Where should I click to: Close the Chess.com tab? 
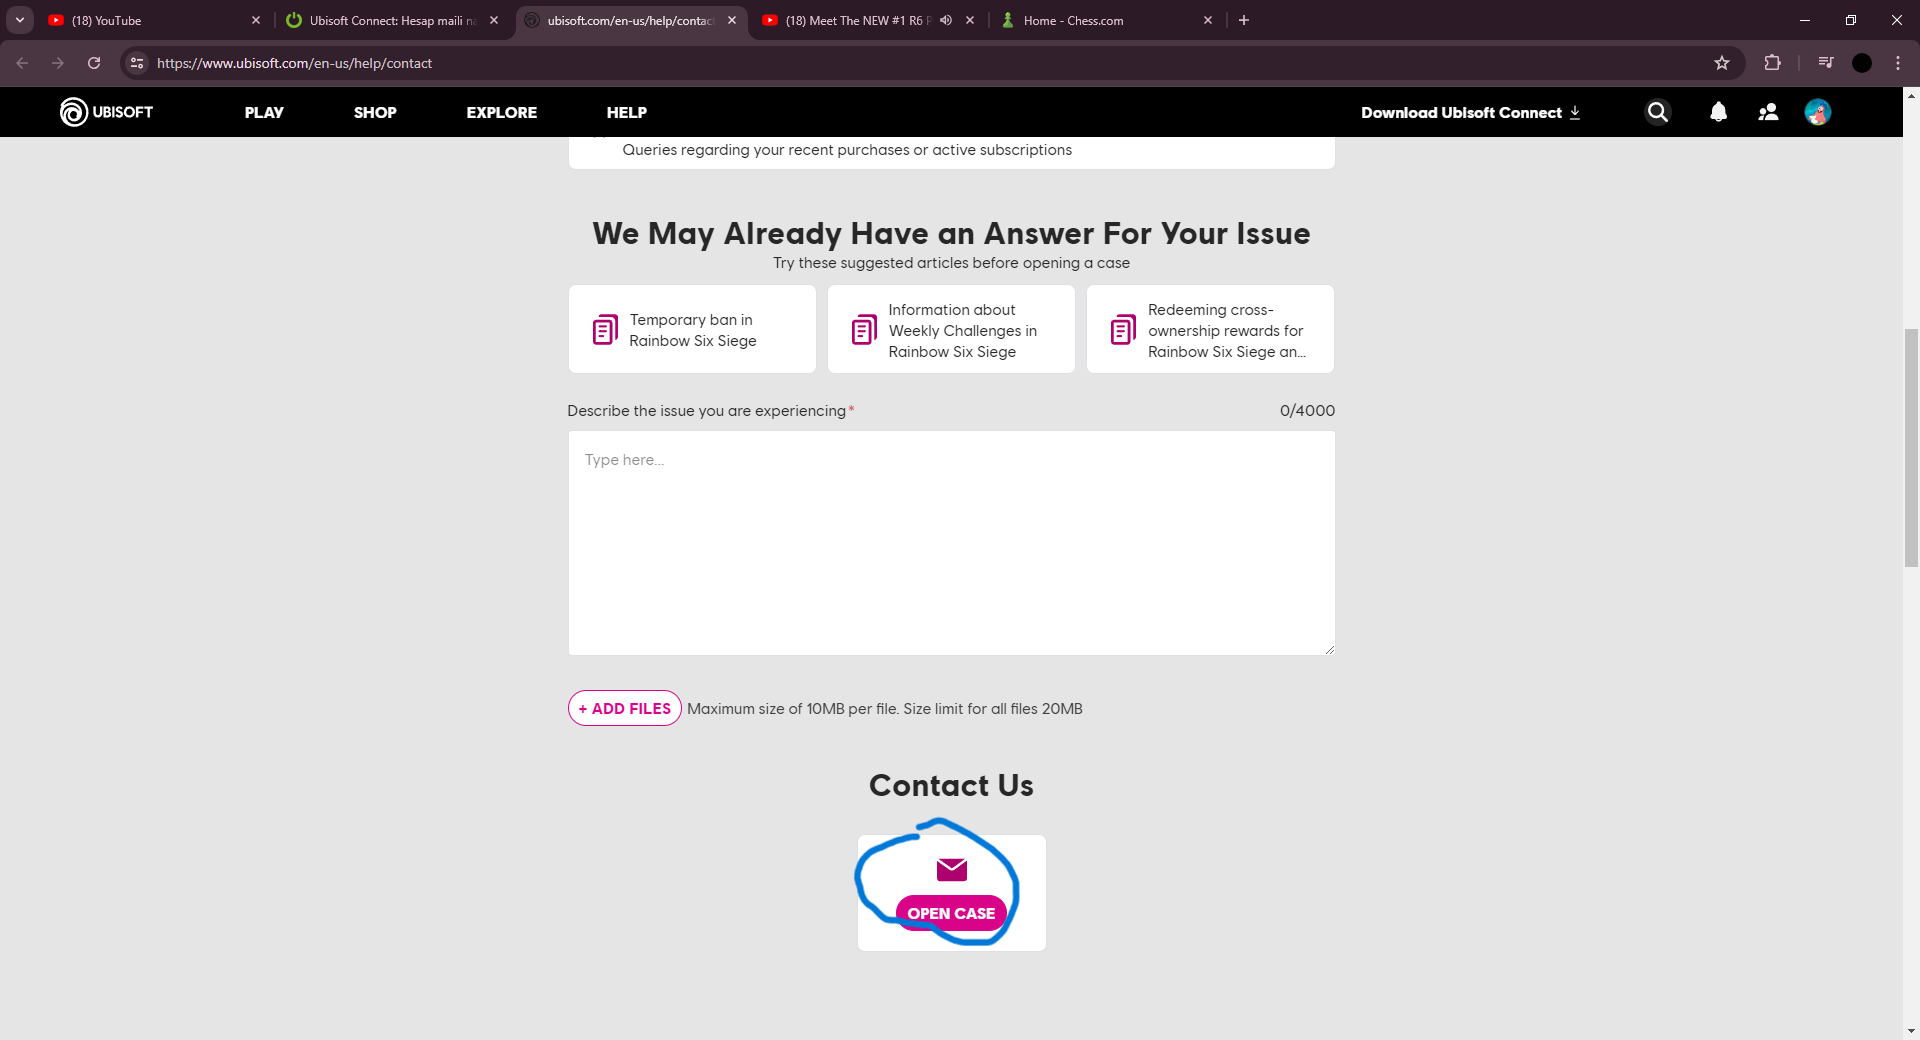point(1208,20)
